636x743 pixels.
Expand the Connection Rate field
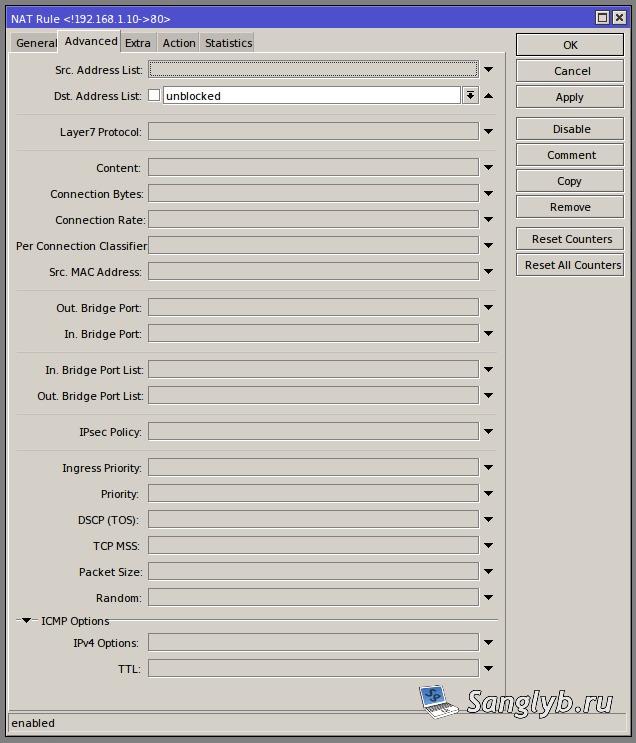[489, 219]
